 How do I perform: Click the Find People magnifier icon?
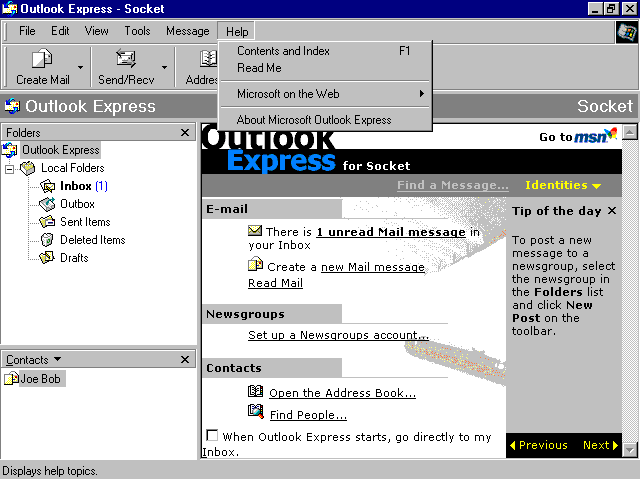point(256,411)
